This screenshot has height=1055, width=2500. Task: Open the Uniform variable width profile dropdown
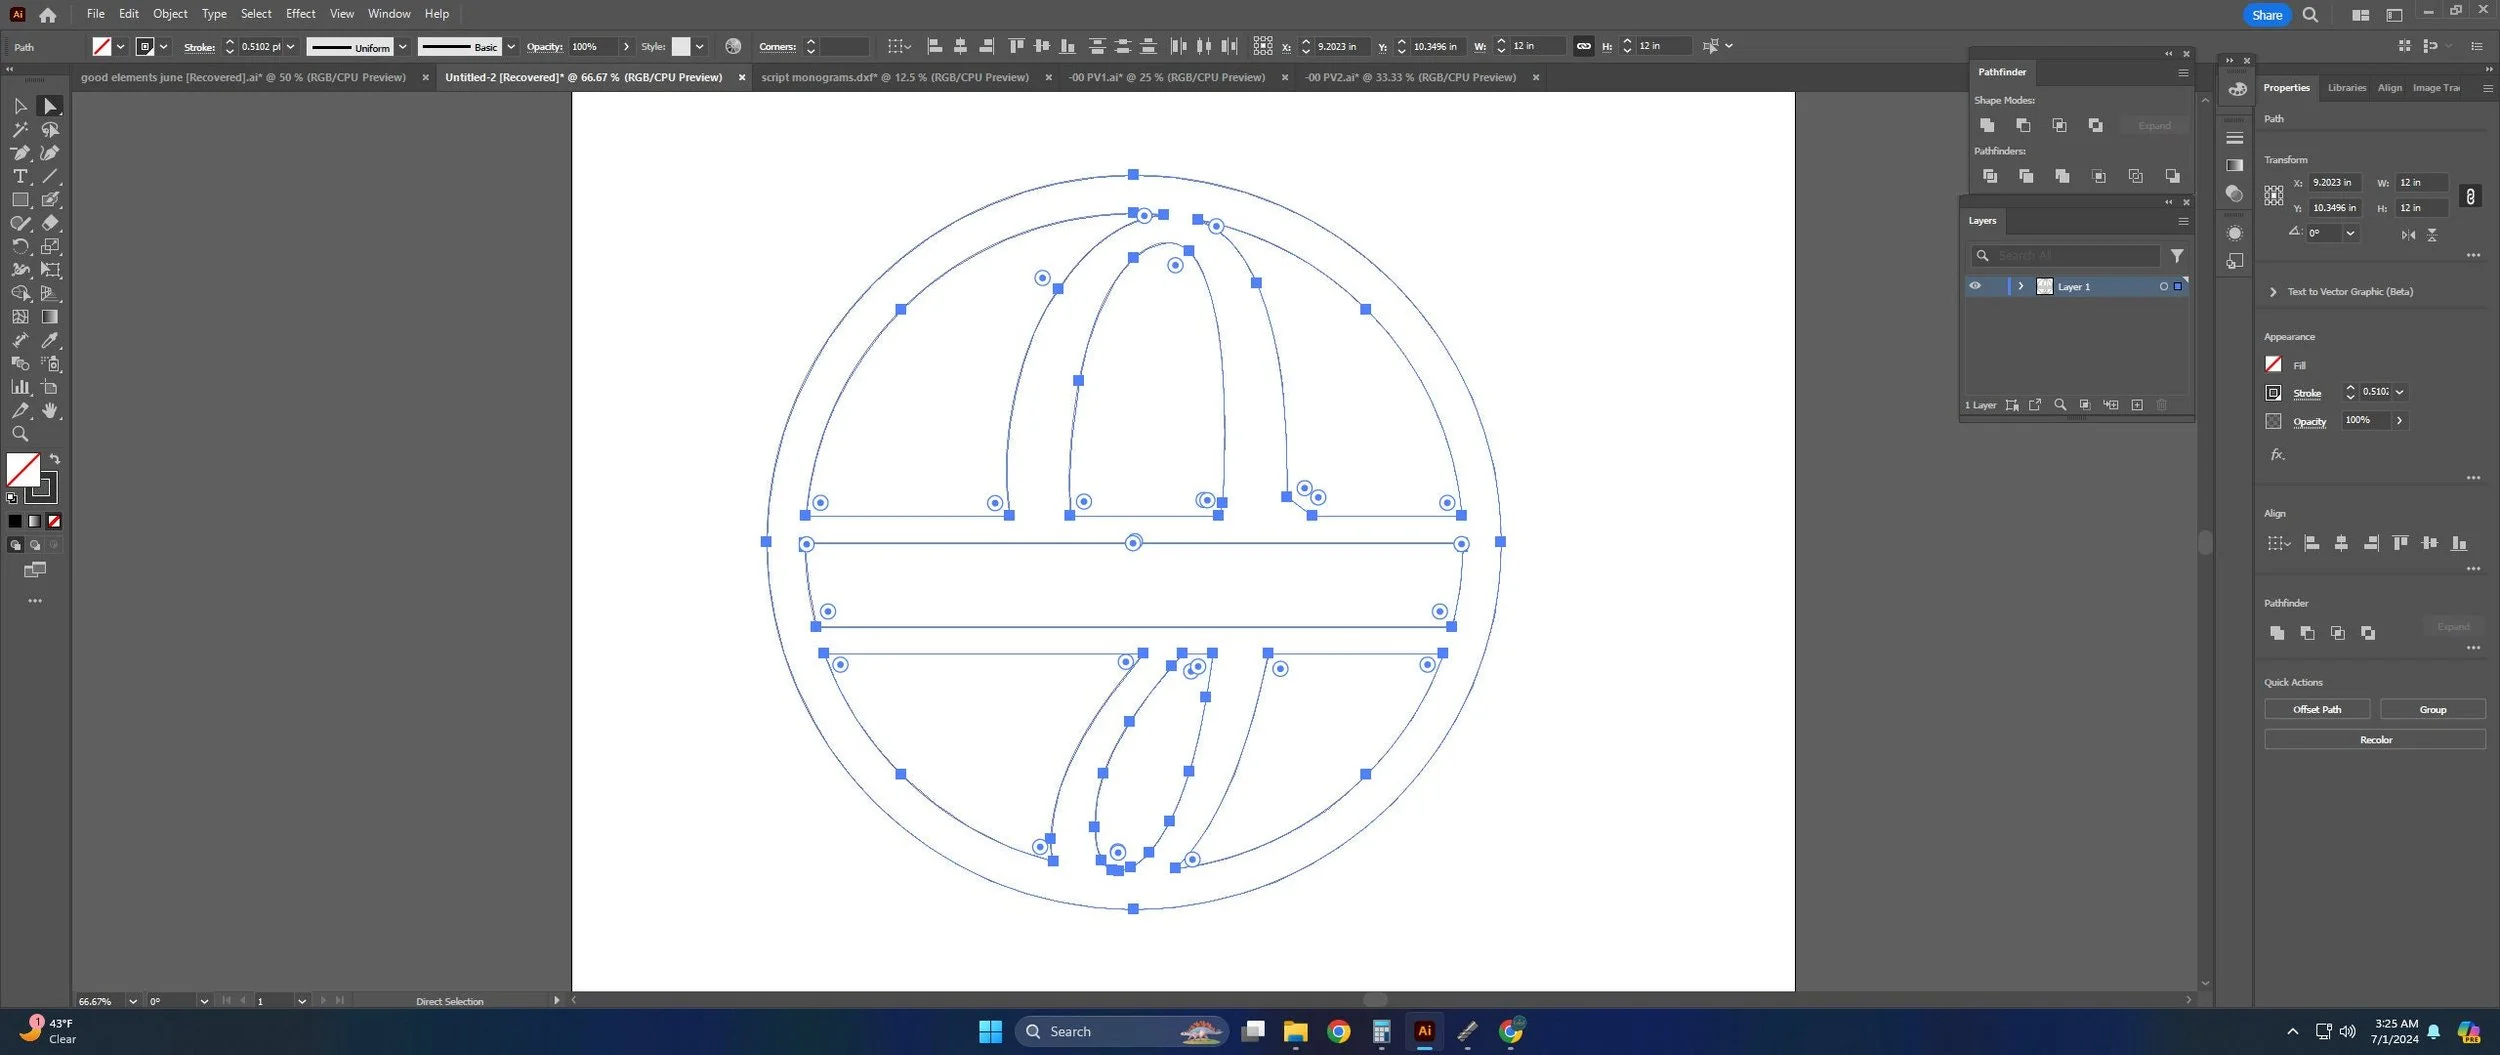(x=403, y=47)
